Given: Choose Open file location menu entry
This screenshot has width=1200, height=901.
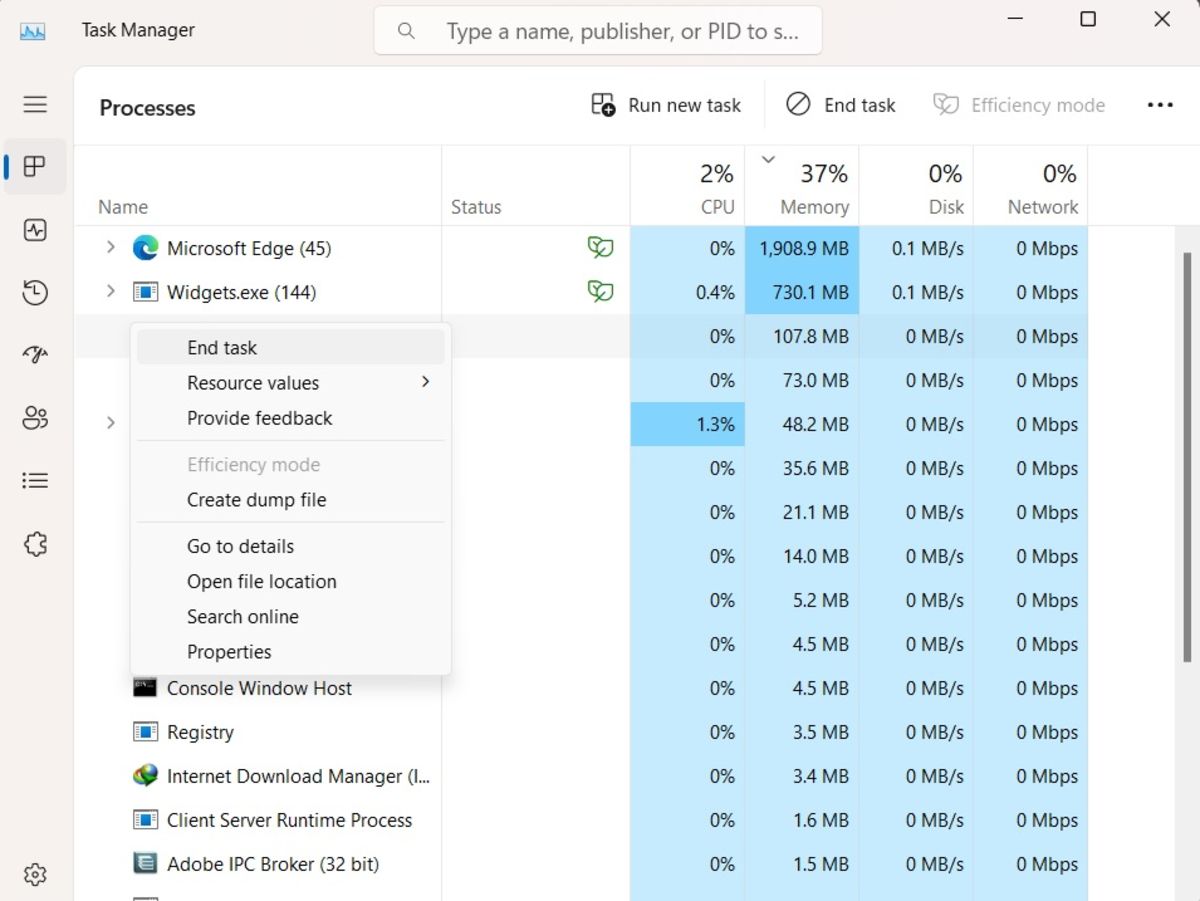Looking at the screenshot, I should point(291,581).
